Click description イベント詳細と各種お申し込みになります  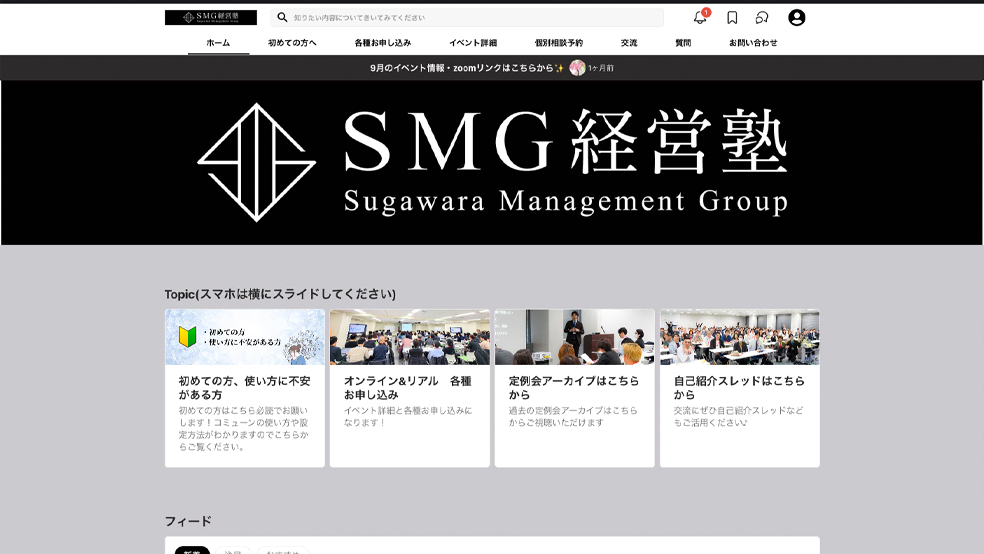coord(408,417)
